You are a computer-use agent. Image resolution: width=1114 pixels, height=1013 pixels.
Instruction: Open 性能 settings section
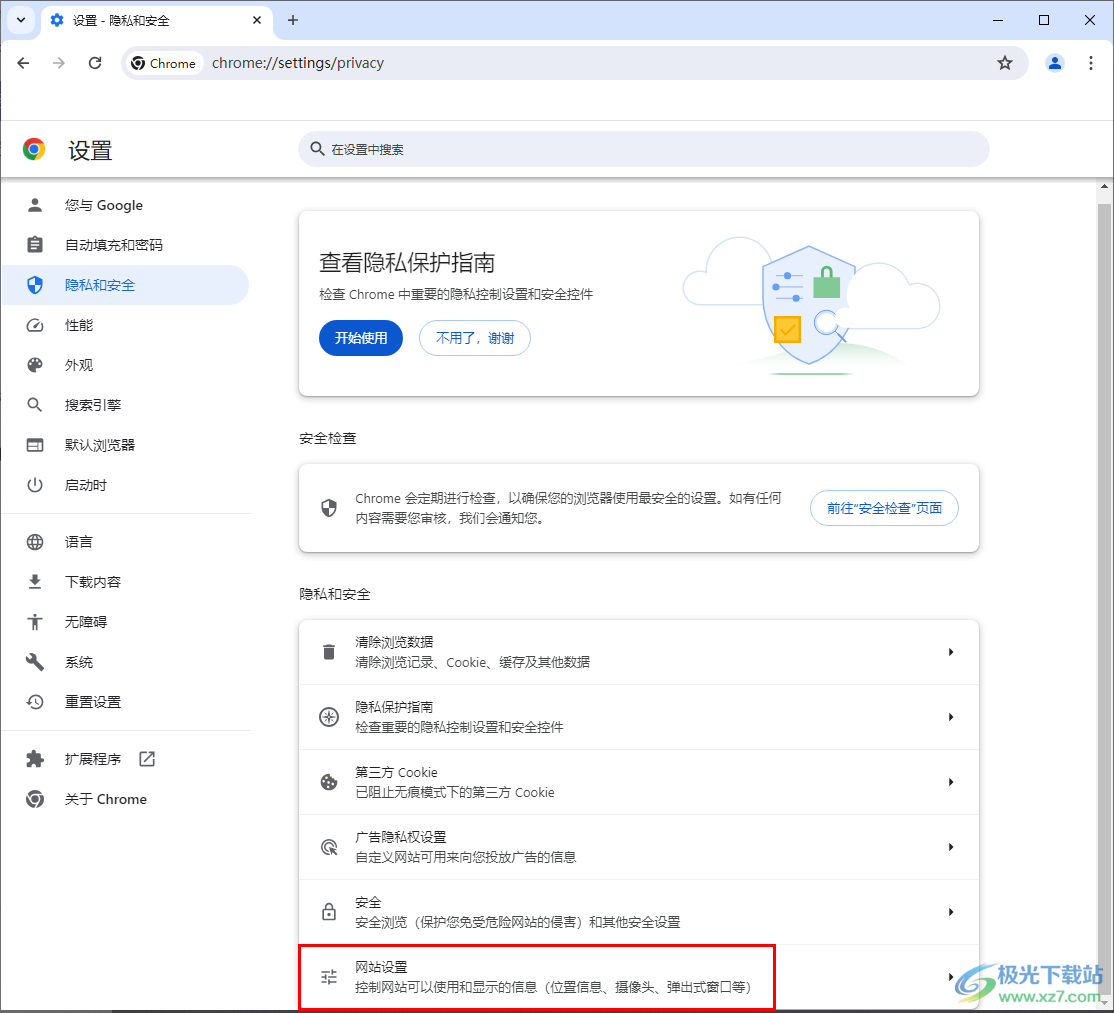126,325
